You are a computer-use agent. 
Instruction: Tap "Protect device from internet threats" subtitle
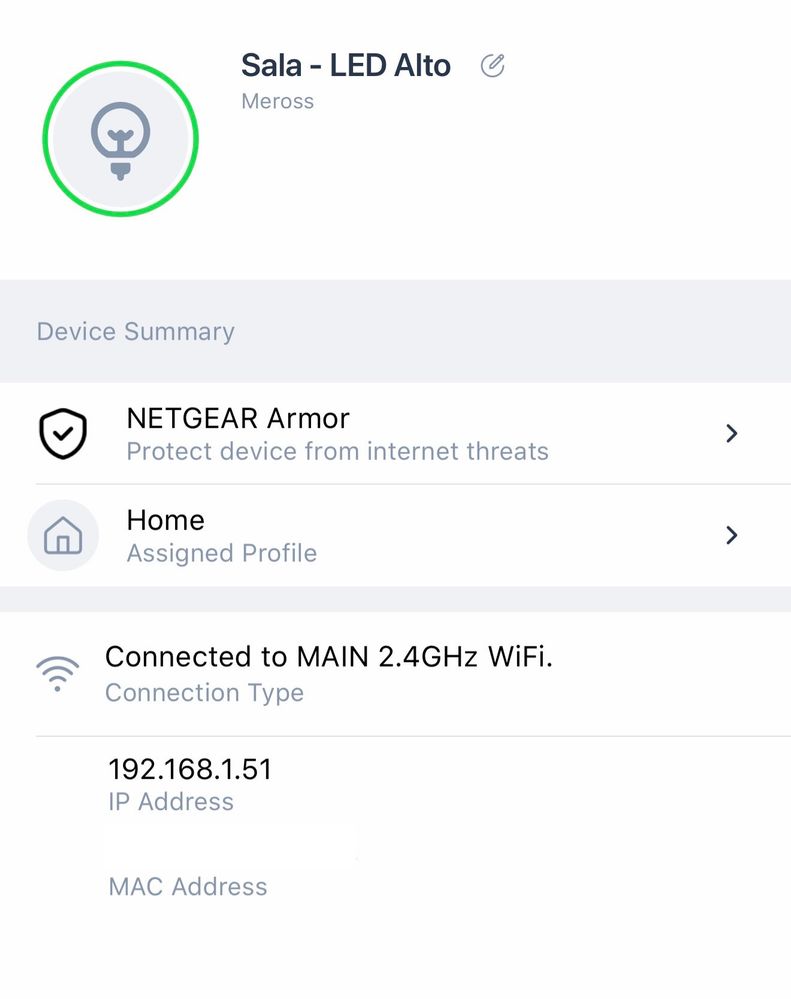[x=338, y=451]
